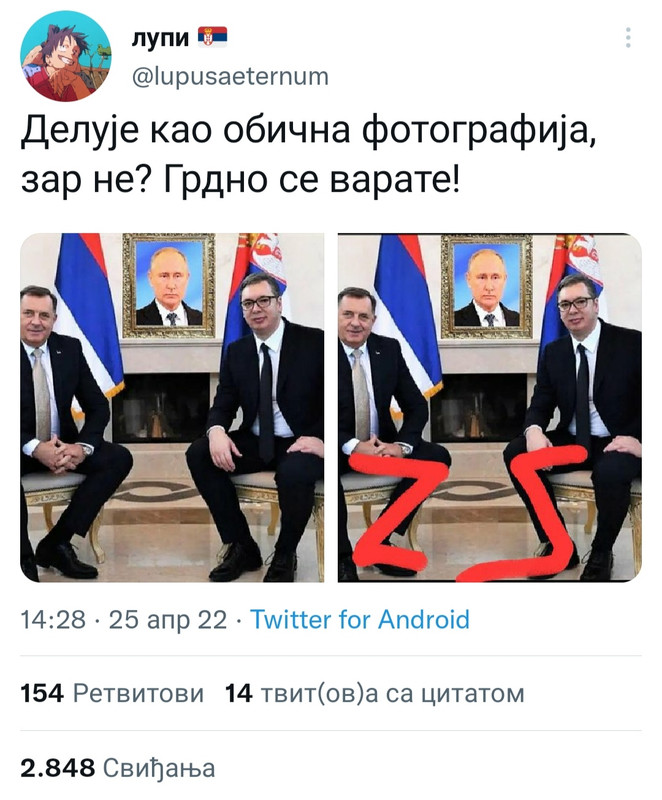Click the Twitter for Android source link
Image resolution: width=662 pixels, height=800 pixels.
coord(360,619)
